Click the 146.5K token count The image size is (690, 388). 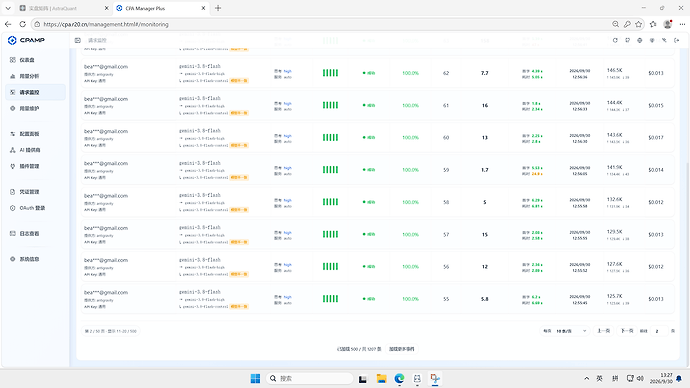614,70
